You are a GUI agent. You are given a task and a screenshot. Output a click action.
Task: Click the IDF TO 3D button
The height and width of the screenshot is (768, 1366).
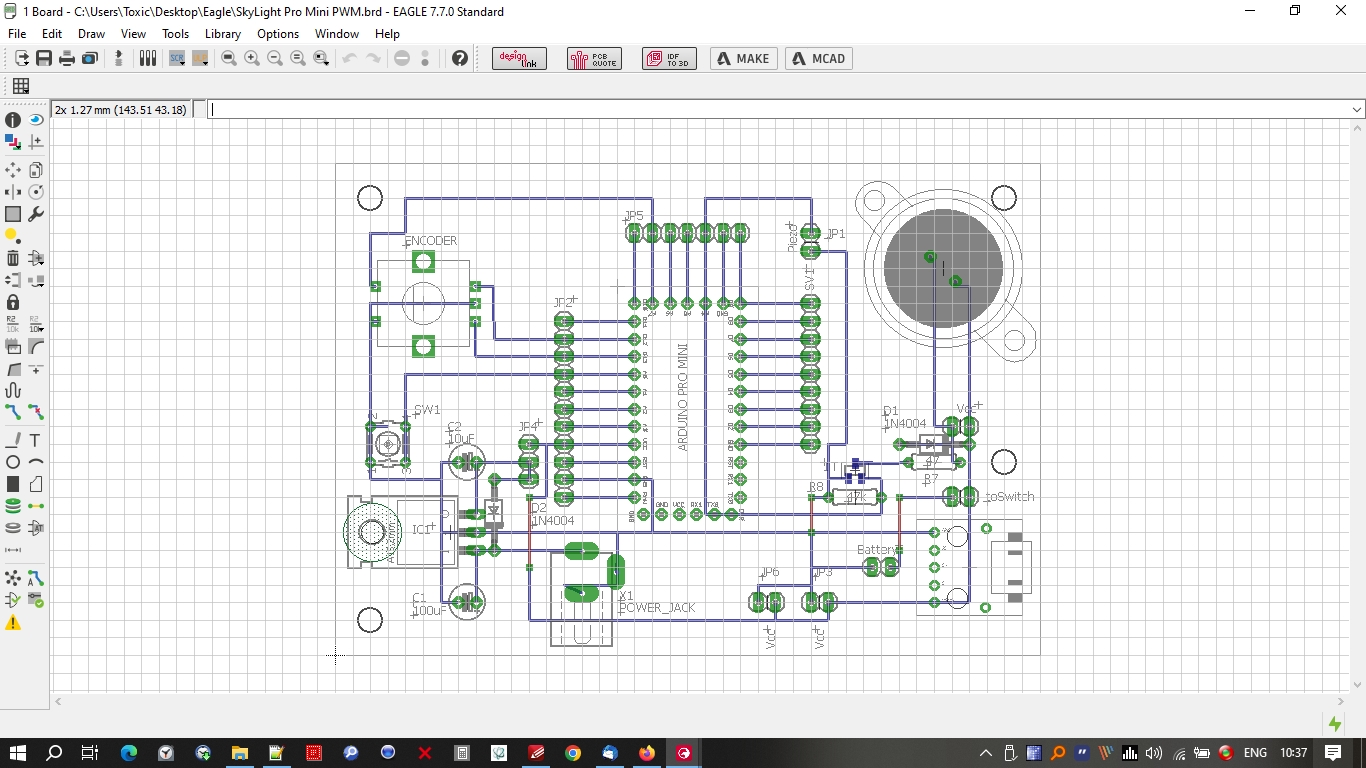tap(669, 59)
